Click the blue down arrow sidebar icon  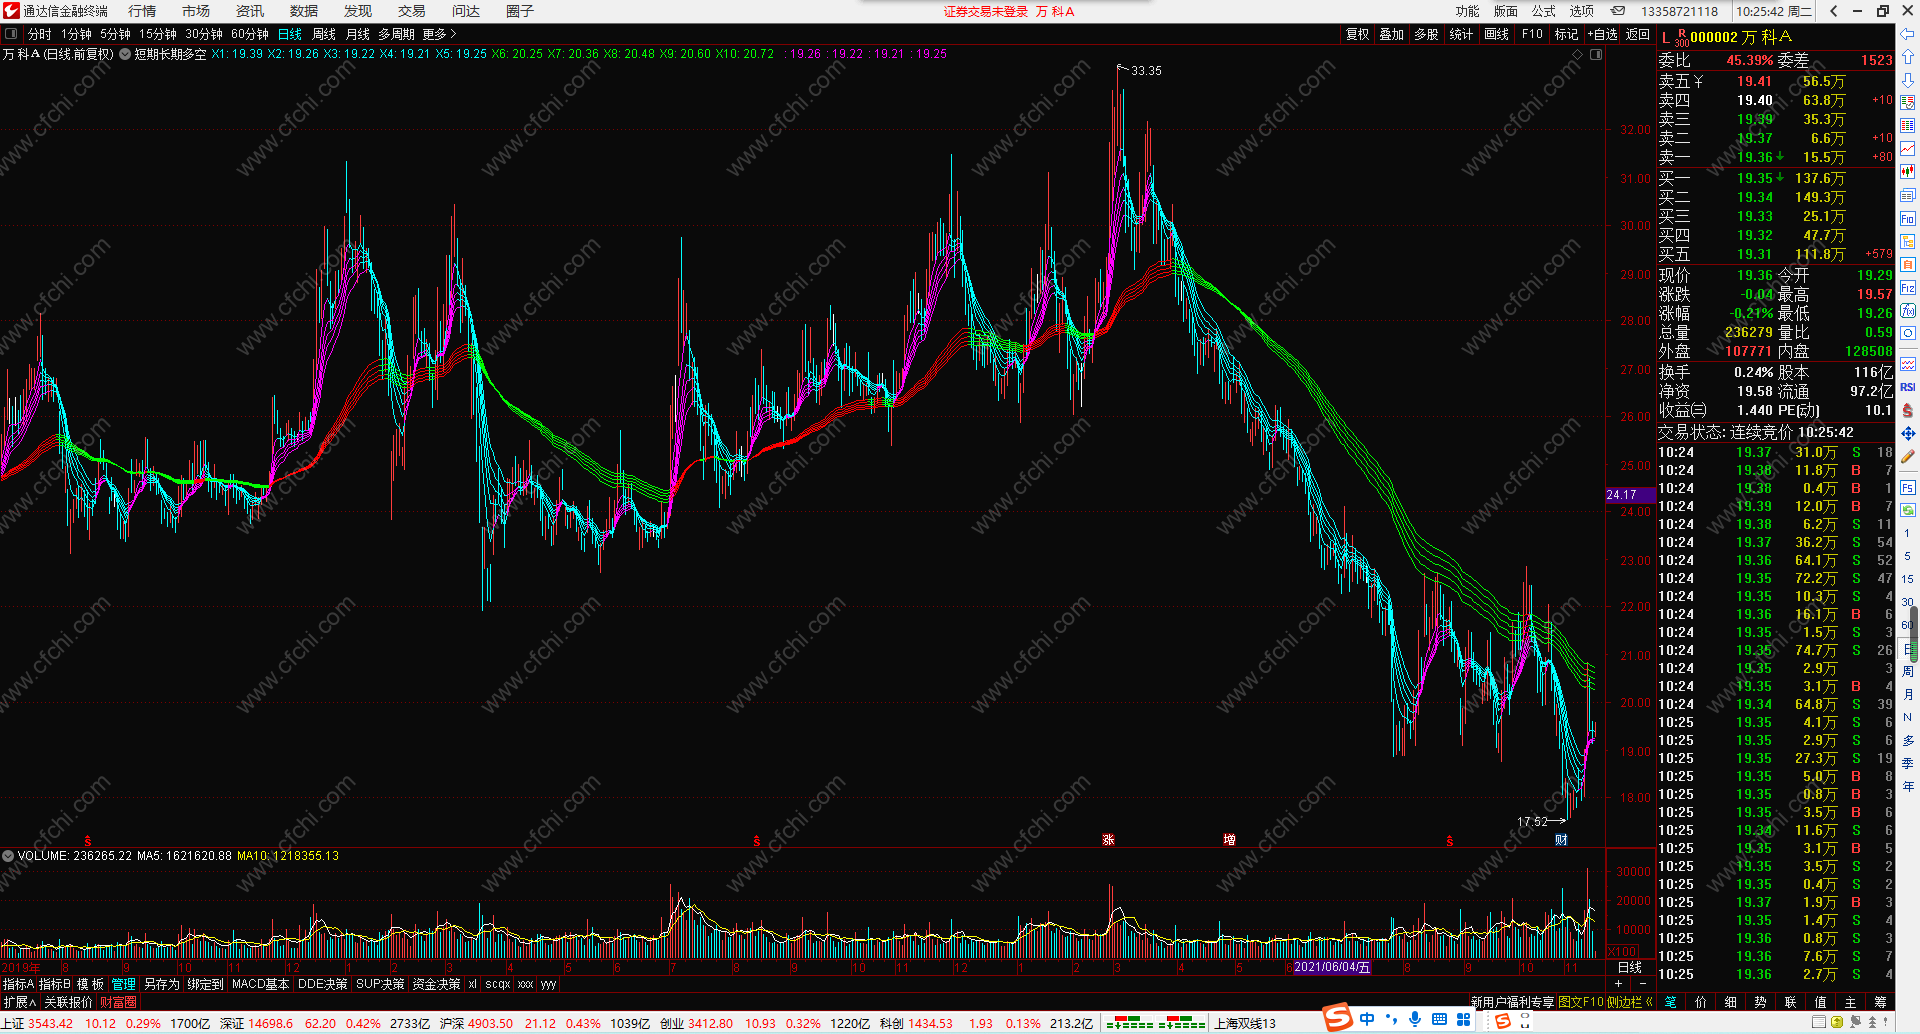pos(1908,79)
